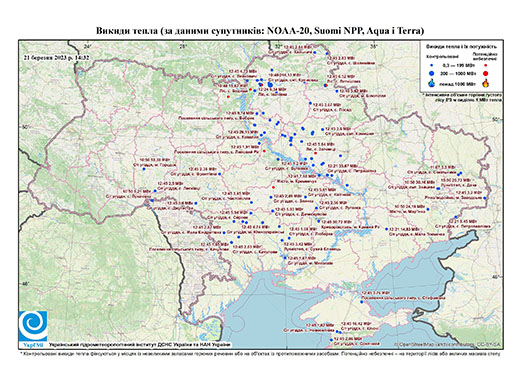Click the institute name text beside logo
Screen dimensions: 520x368
pyautogui.click(x=140, y=345)
